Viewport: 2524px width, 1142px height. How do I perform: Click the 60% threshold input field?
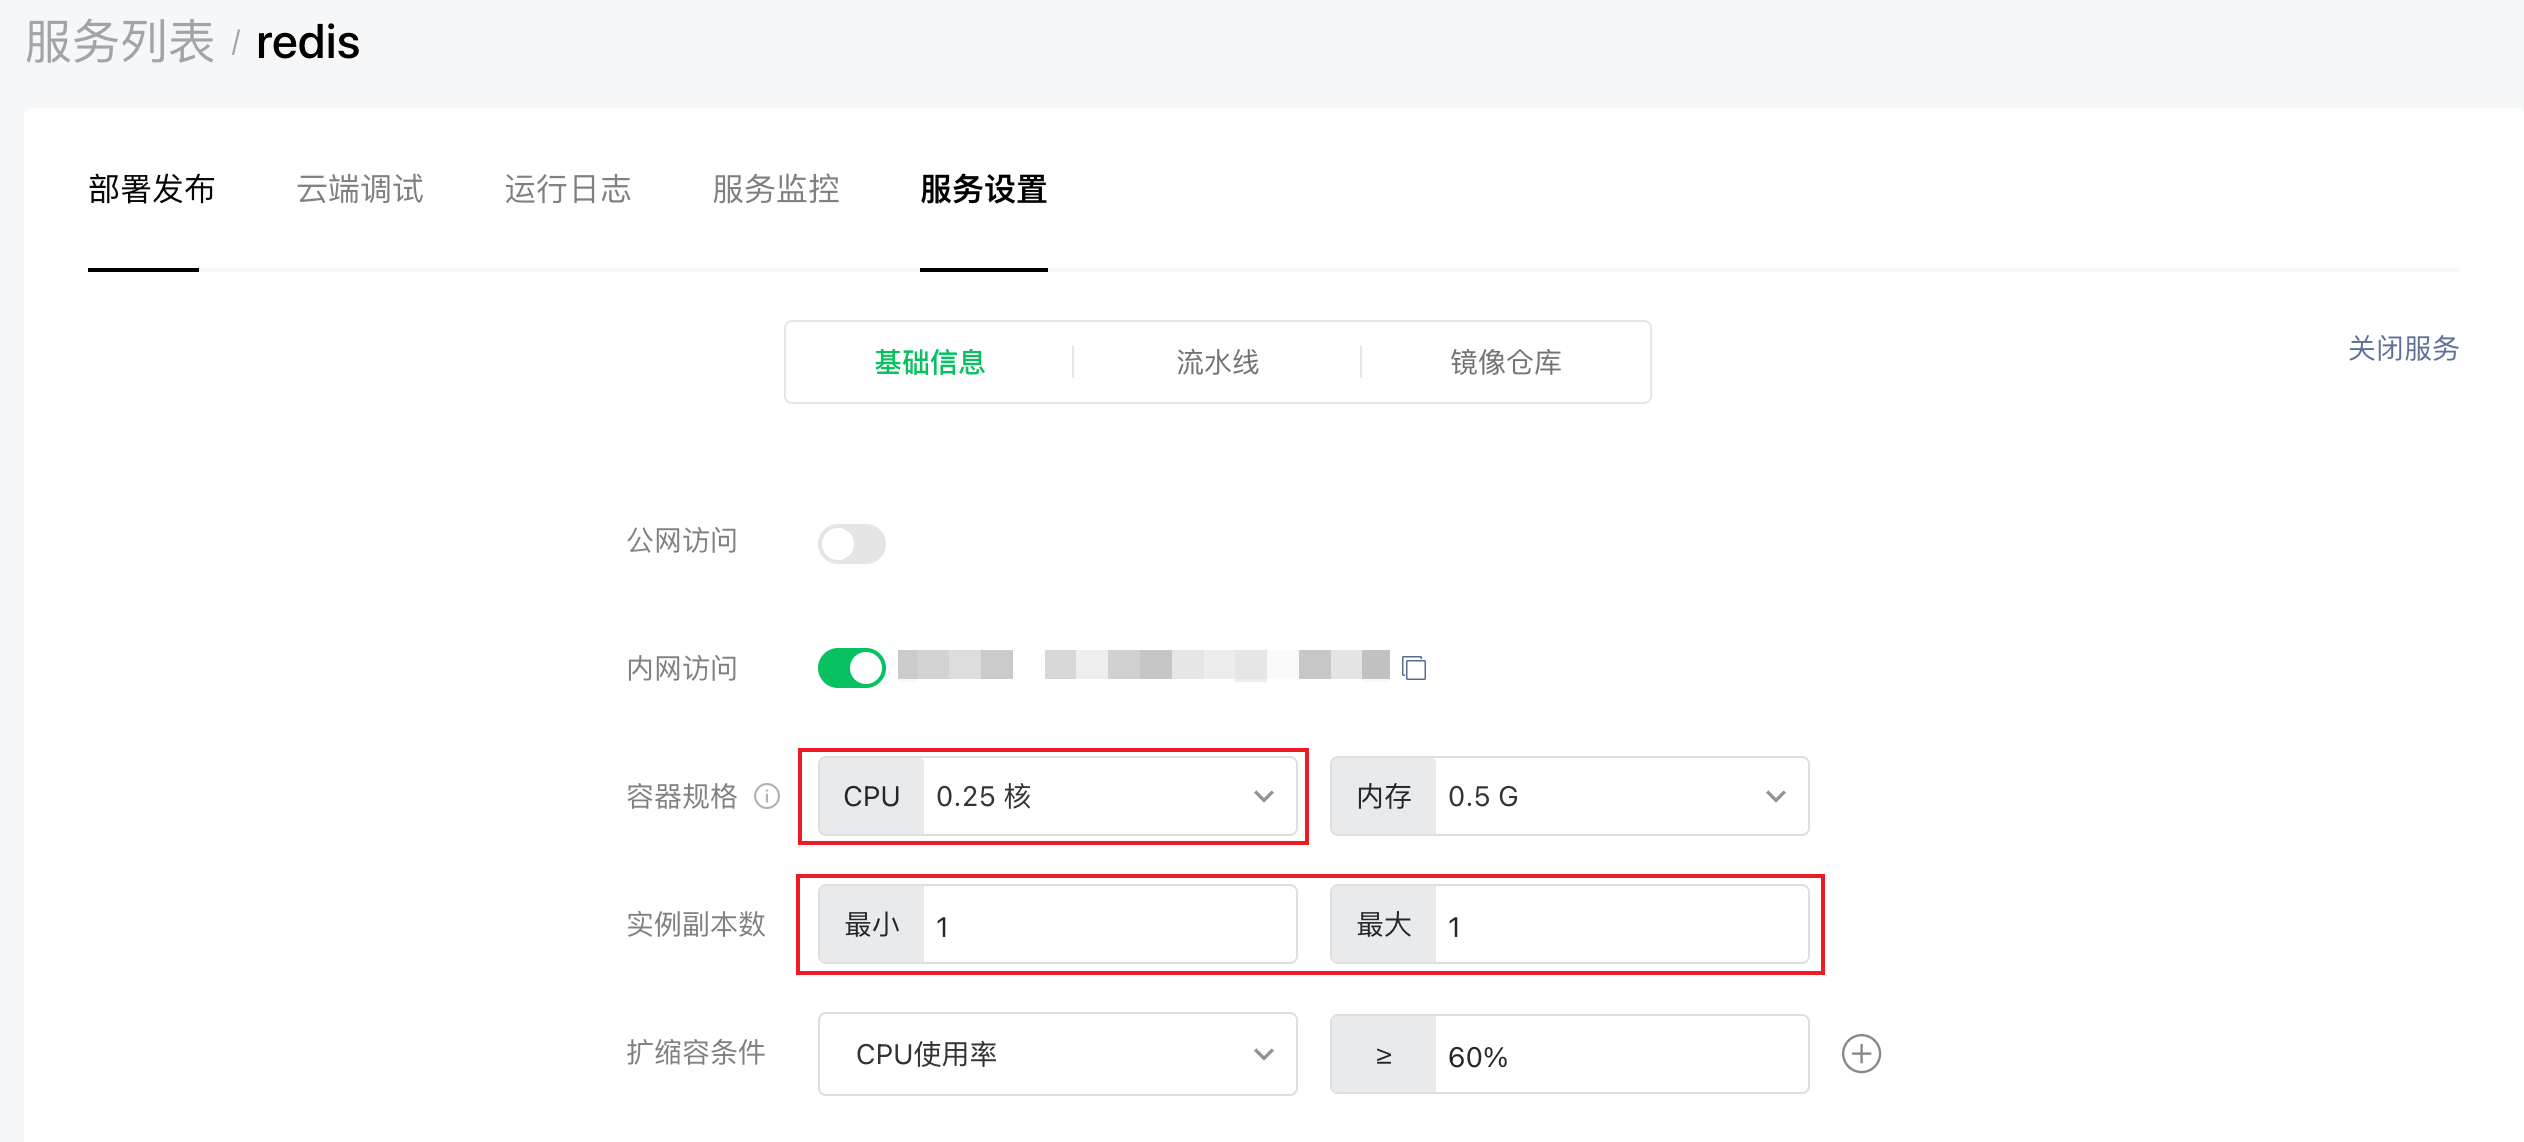tap(1620, 1056)
